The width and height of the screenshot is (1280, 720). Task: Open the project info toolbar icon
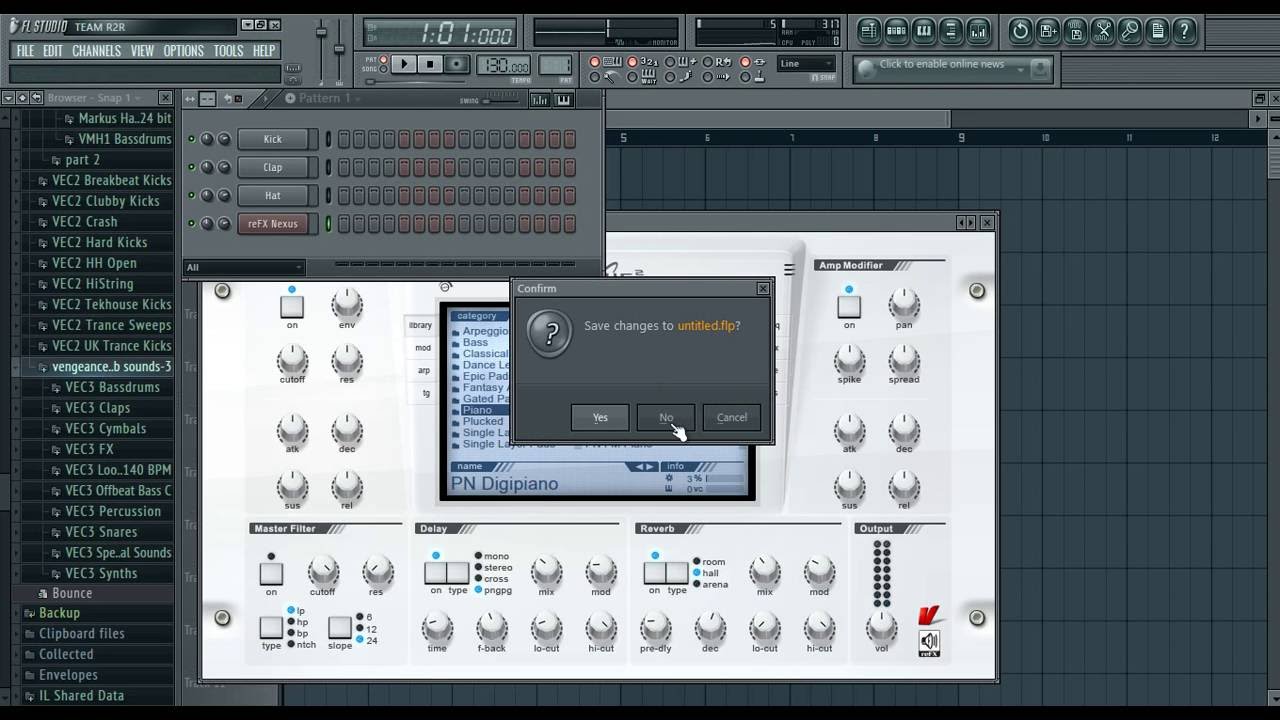[x=1157, y=31]
